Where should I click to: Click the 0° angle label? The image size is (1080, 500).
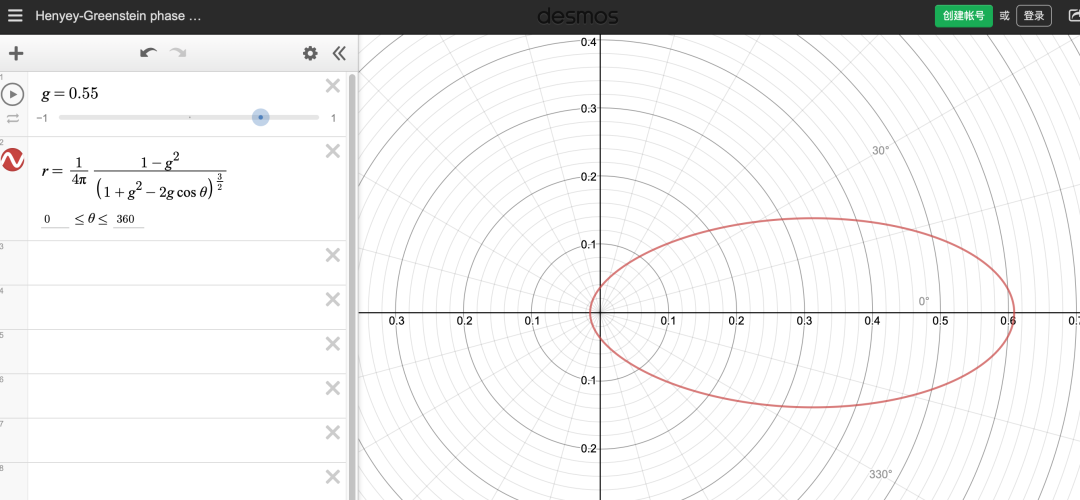click(x=924, y=301)
